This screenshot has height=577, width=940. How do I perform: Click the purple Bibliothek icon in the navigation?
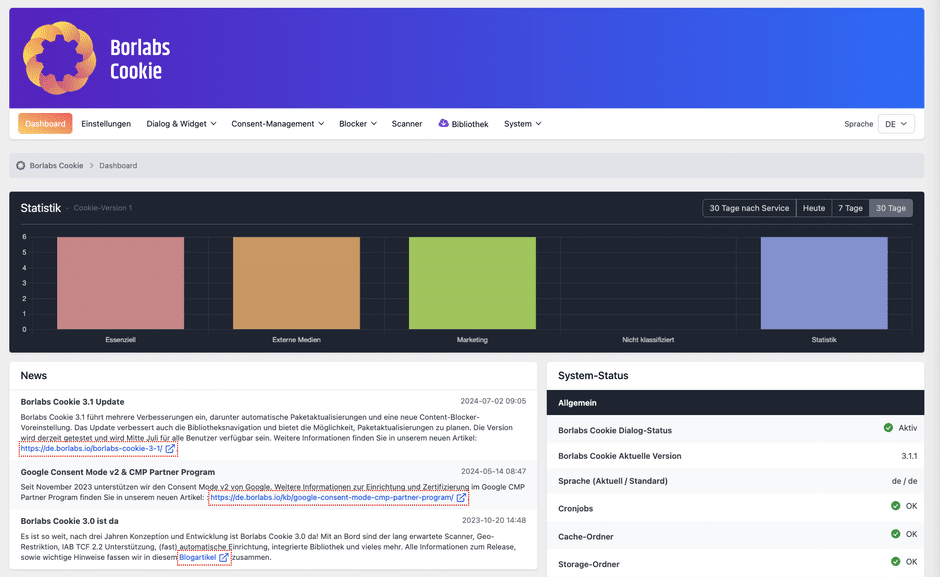point(441,123)
